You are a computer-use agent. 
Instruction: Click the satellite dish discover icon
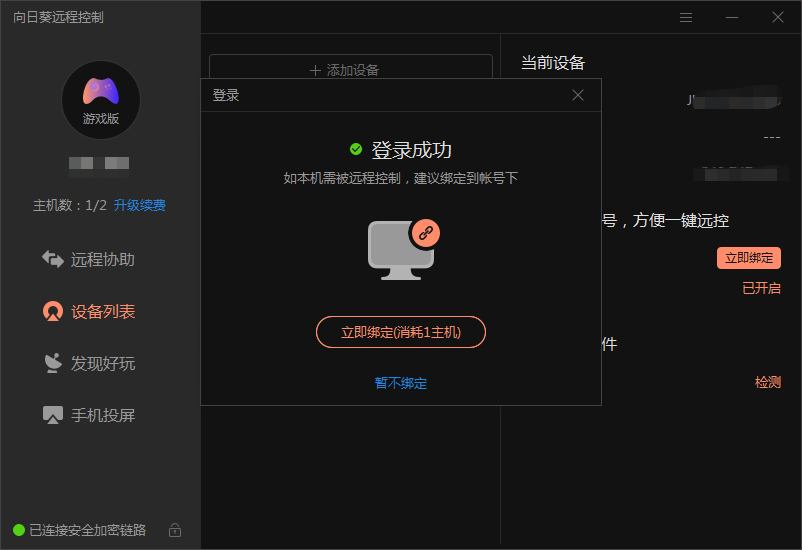point(52,363)
